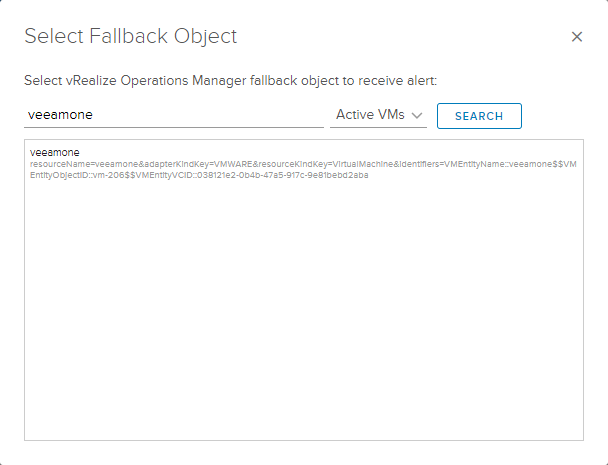Click the fallback object instruction text
608x465 pixels.
coord(230,78)
